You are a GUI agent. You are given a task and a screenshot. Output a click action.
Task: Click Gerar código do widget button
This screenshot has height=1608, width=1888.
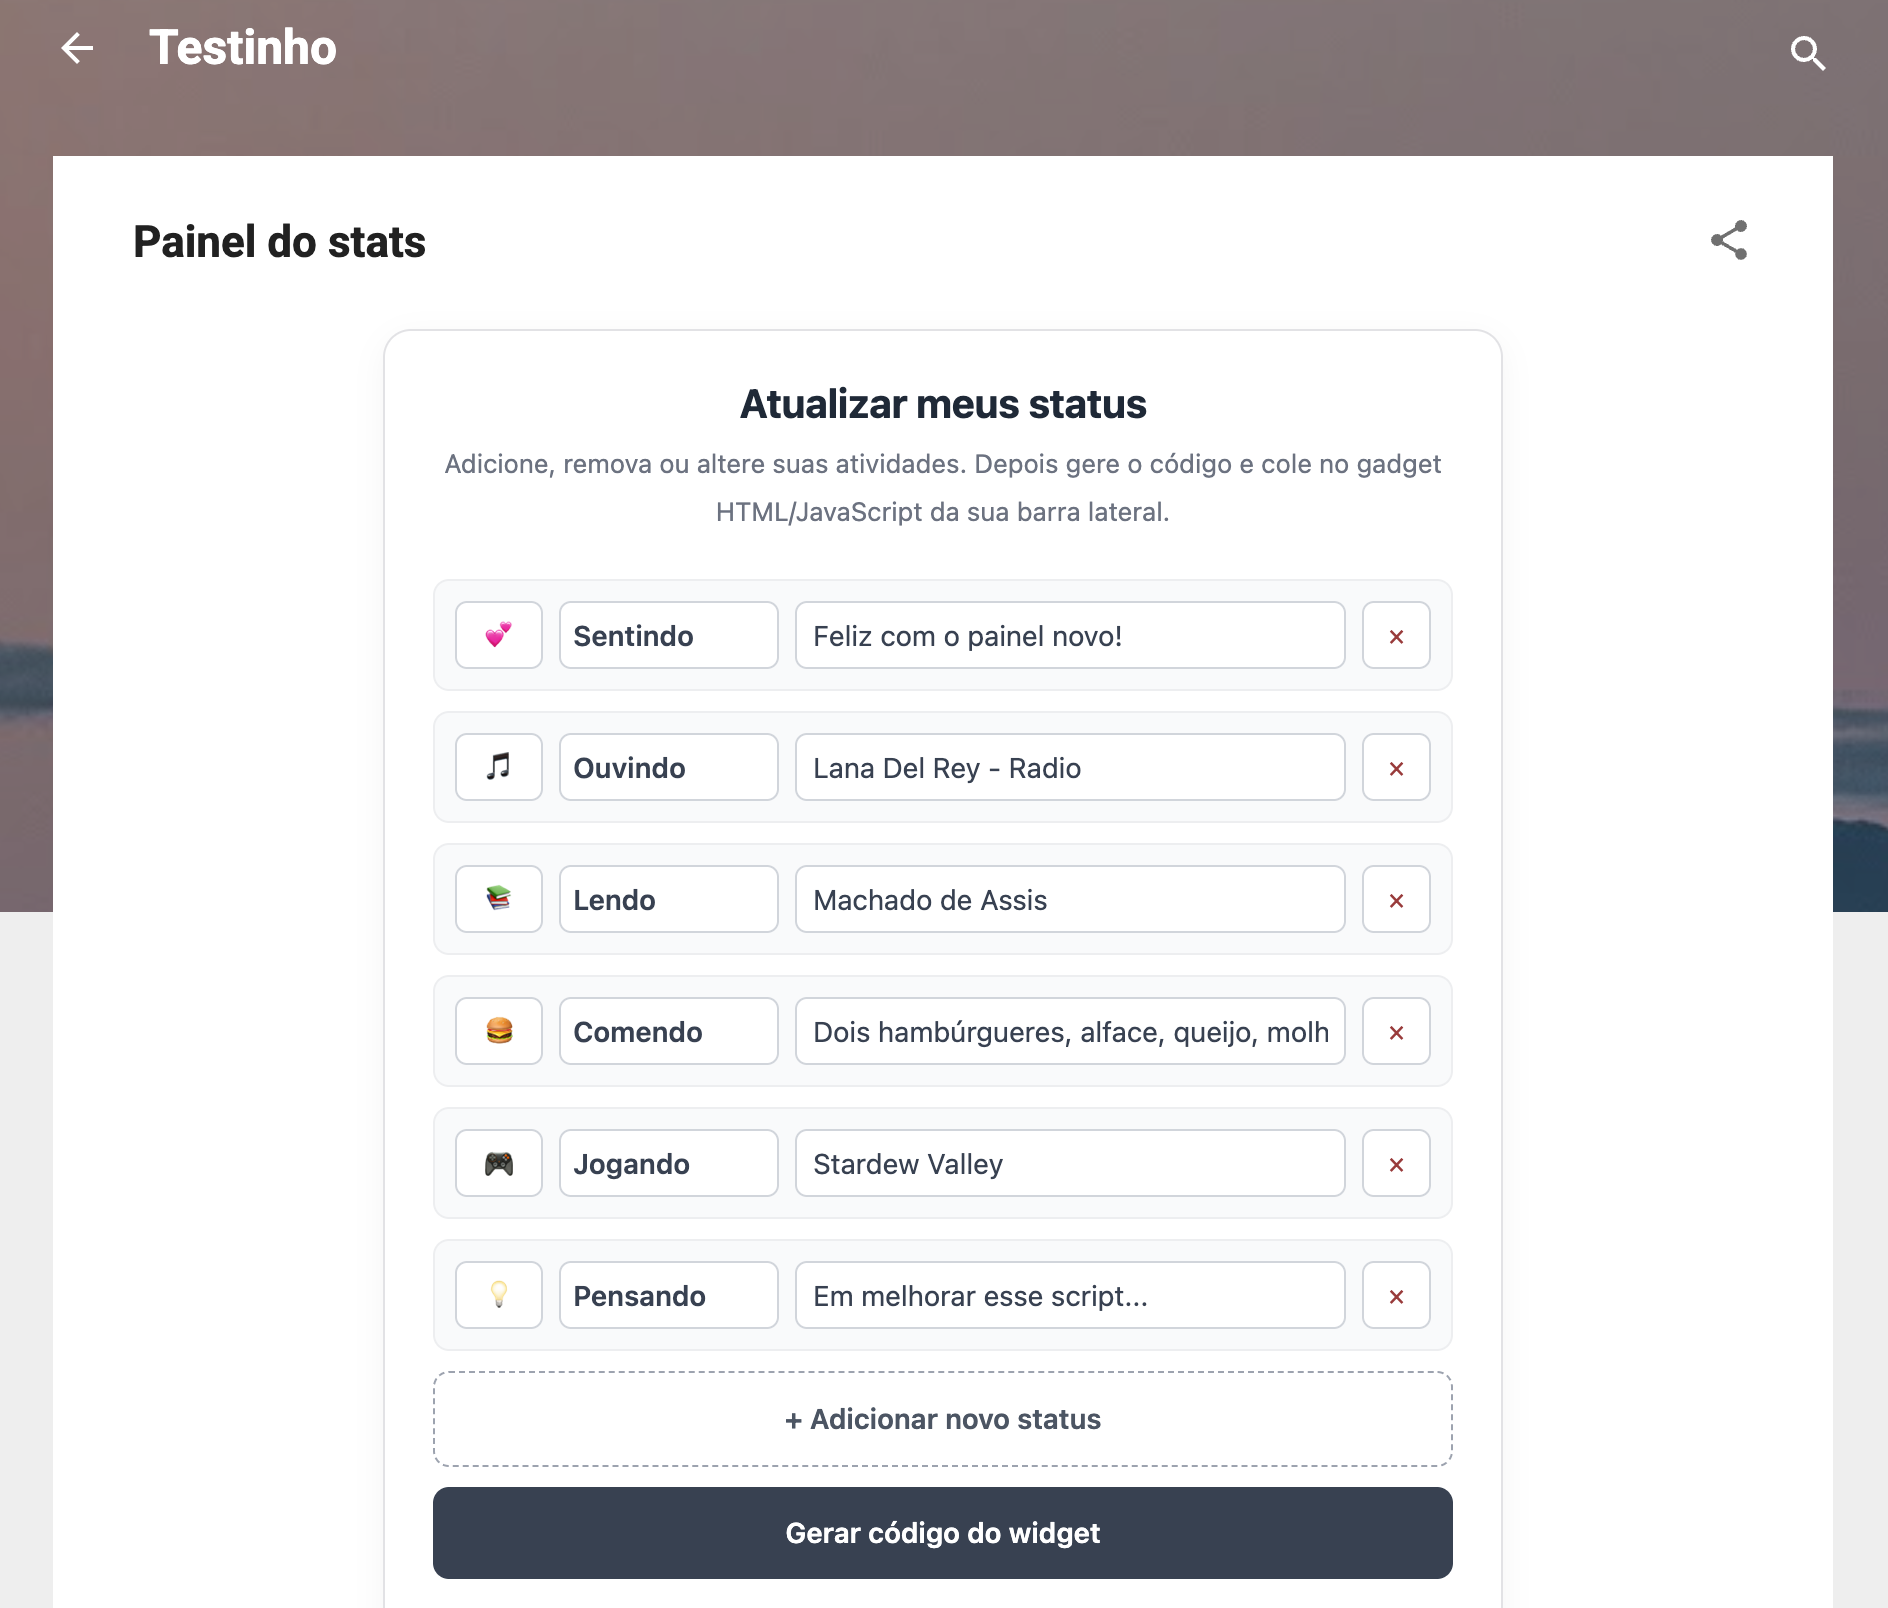click(943, 1533)
